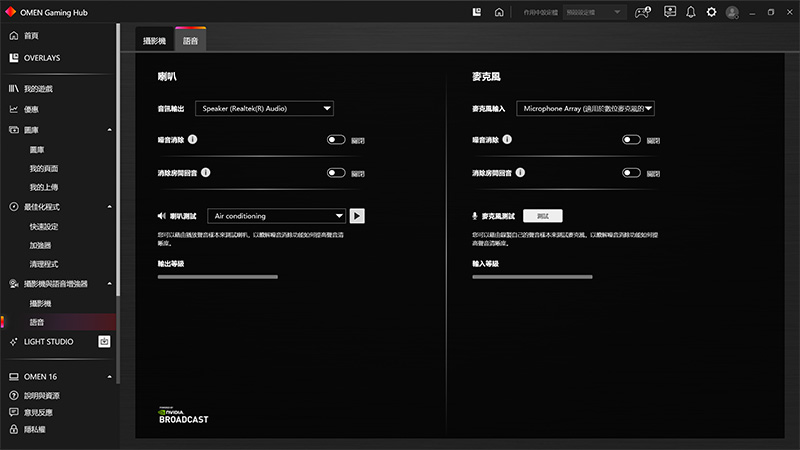This screenshot has height=450, width=800.
Task: Collapse the 最佳化程式 section chevron
Action: tap(109, 207)
